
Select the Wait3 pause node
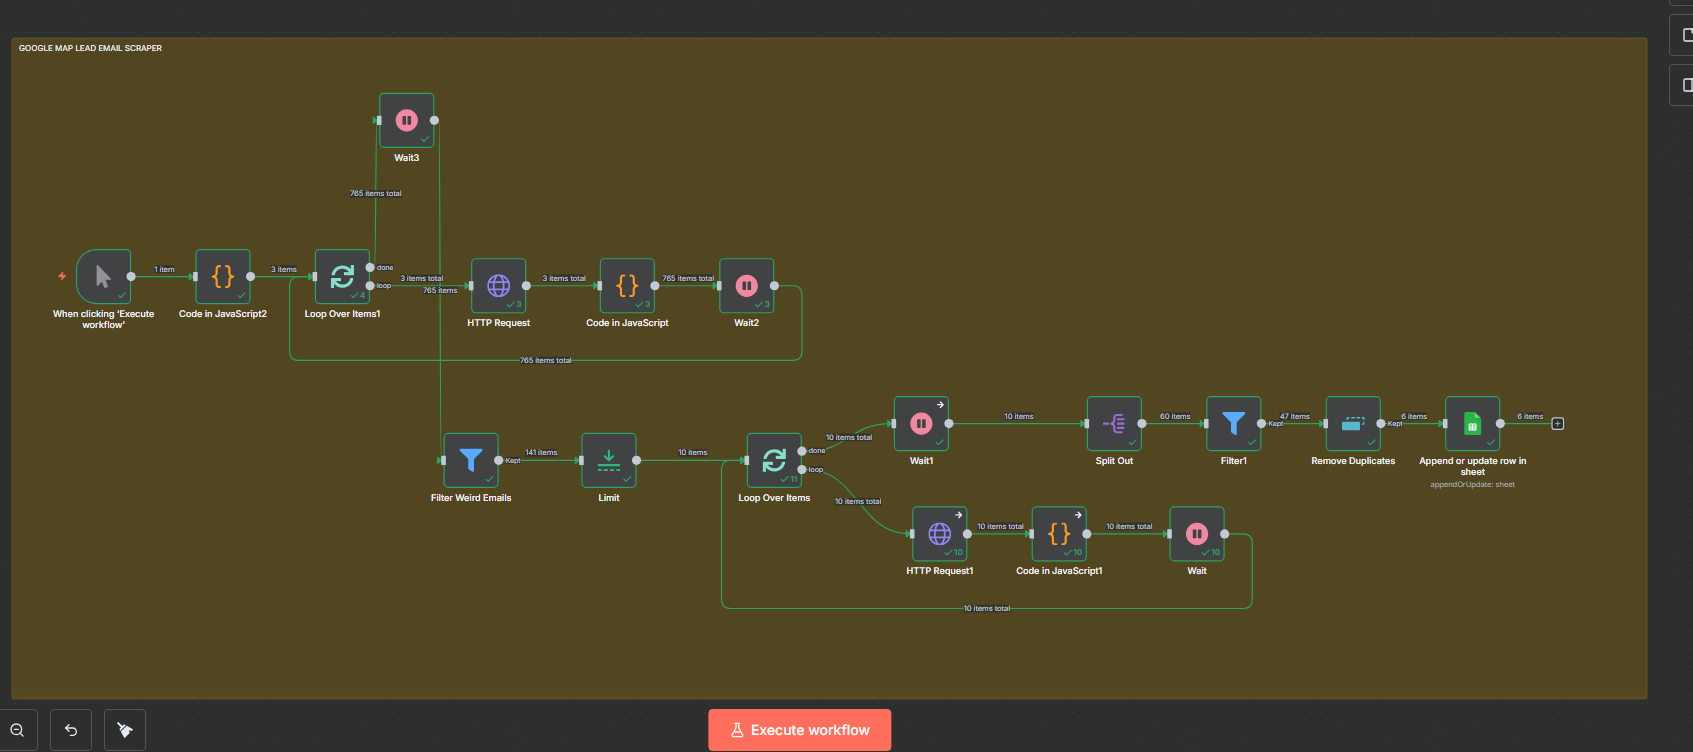click(406, 121)
